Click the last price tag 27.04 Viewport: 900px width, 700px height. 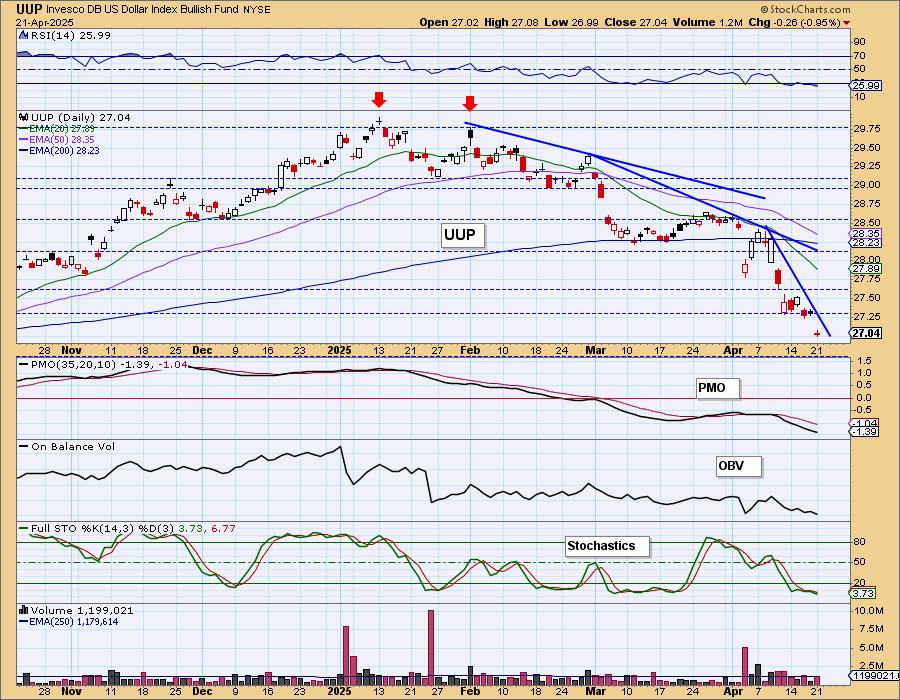[866, 333]
